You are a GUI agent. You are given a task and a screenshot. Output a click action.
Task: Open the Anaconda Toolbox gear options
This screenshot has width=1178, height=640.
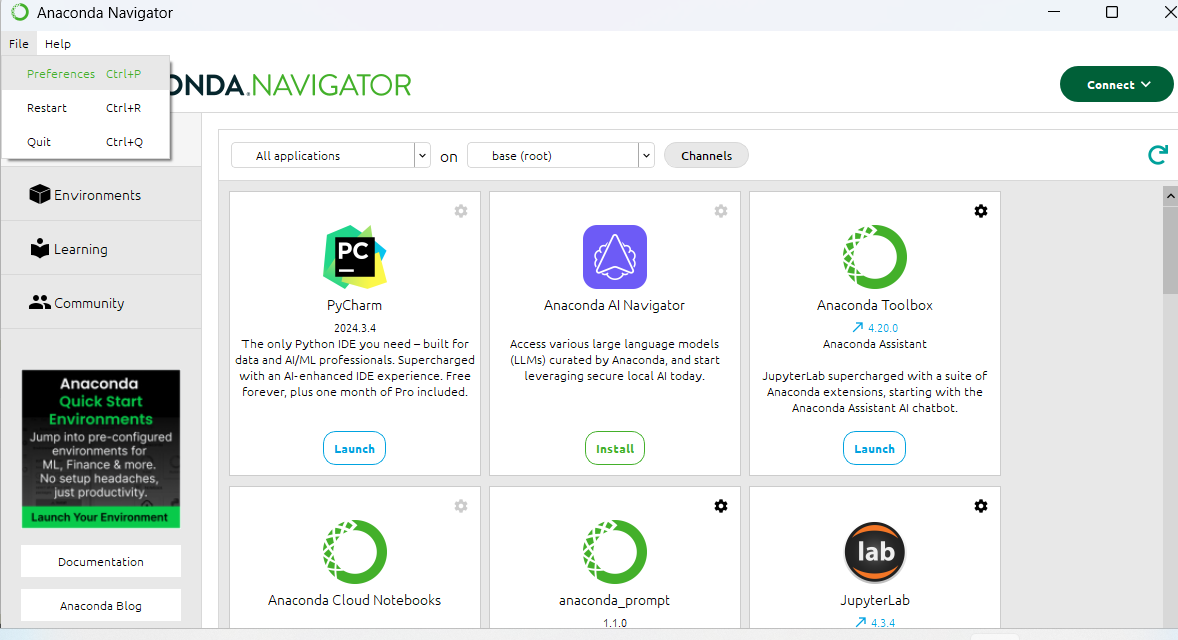[x=981, y=211]
